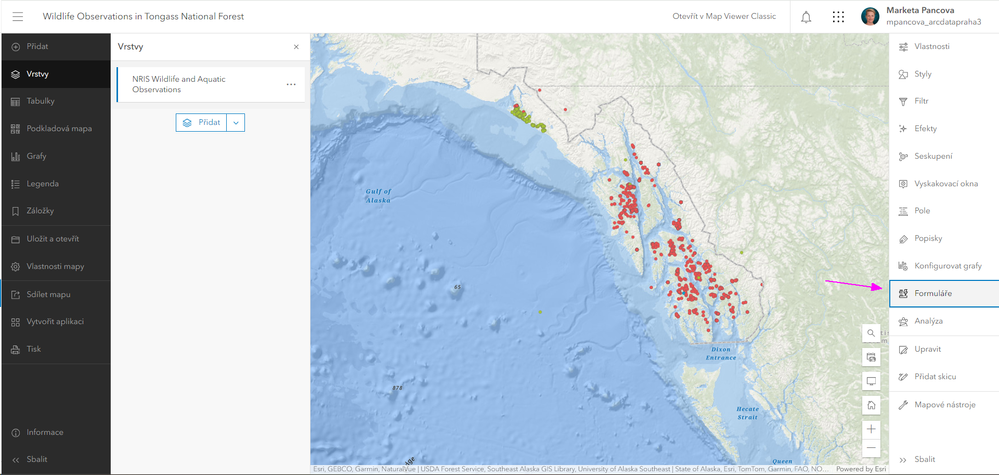Open Mapové nástroje map tools

click(944, 405)
